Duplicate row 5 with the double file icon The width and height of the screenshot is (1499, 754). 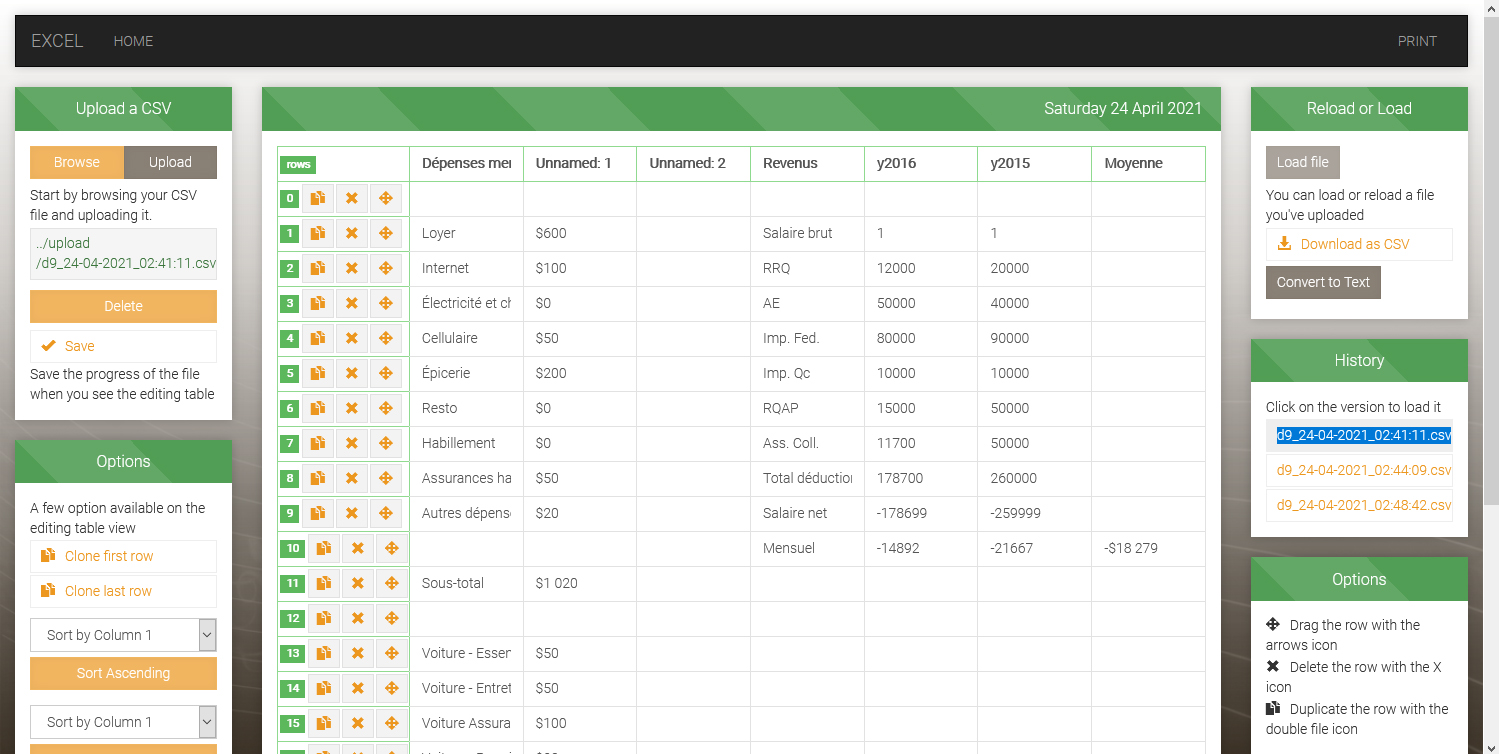[x=318, y=374]
